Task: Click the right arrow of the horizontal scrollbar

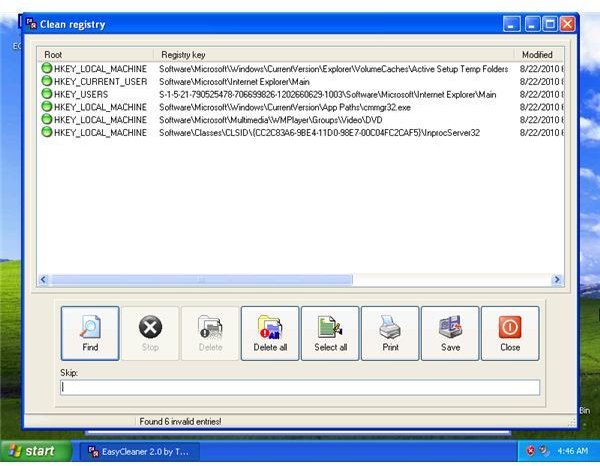Action: (x=557, y=280)
